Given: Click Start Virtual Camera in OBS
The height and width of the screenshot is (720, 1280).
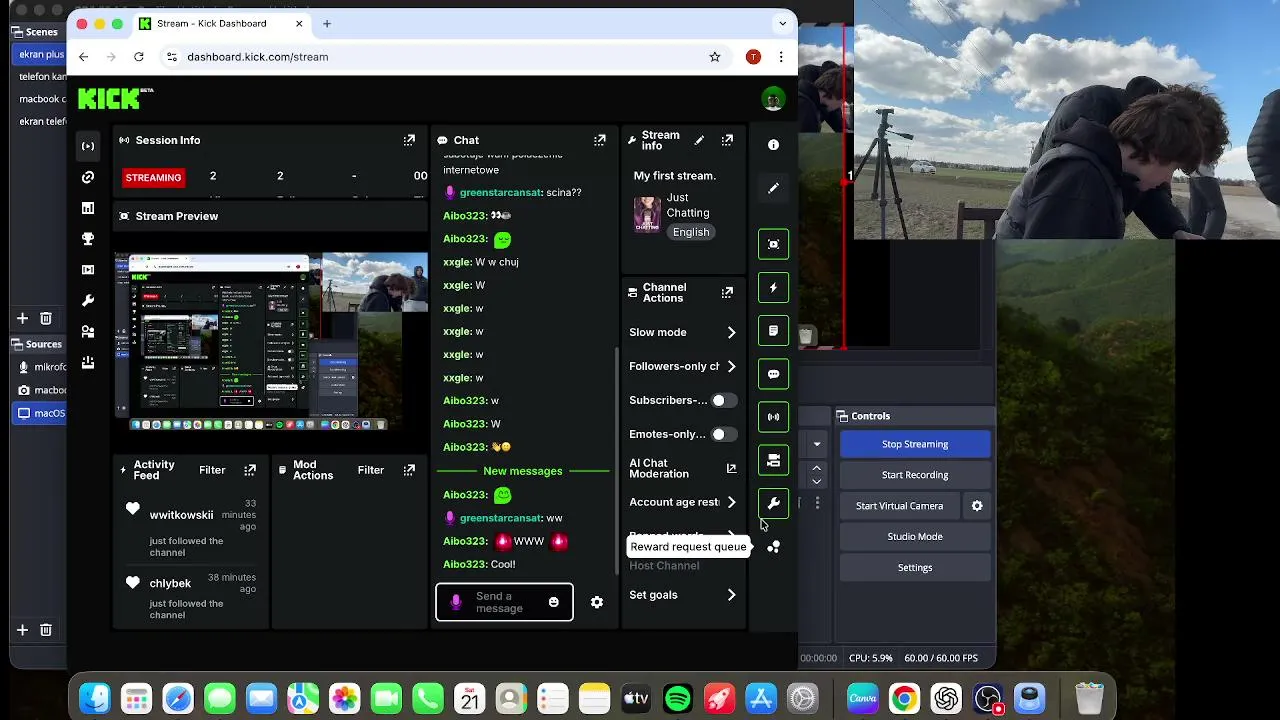Looking at the screenshot, I should [899, 506].
